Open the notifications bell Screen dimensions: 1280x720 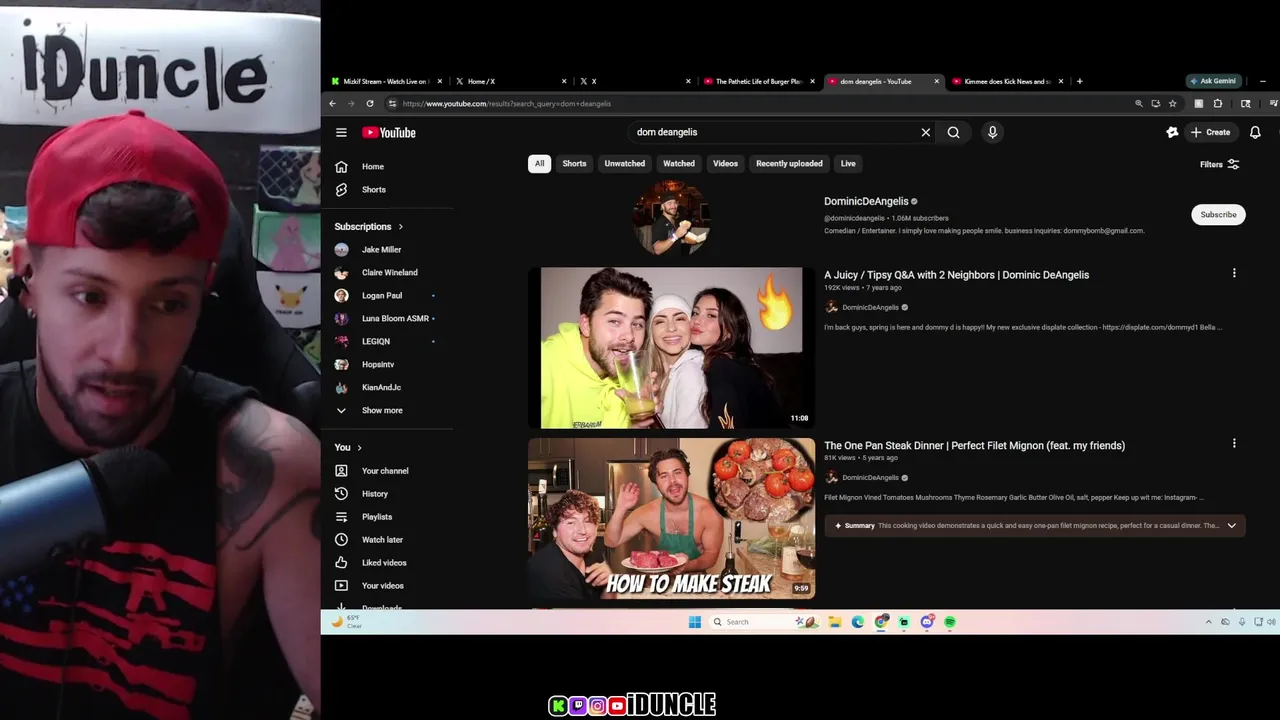click(1255, 132)
